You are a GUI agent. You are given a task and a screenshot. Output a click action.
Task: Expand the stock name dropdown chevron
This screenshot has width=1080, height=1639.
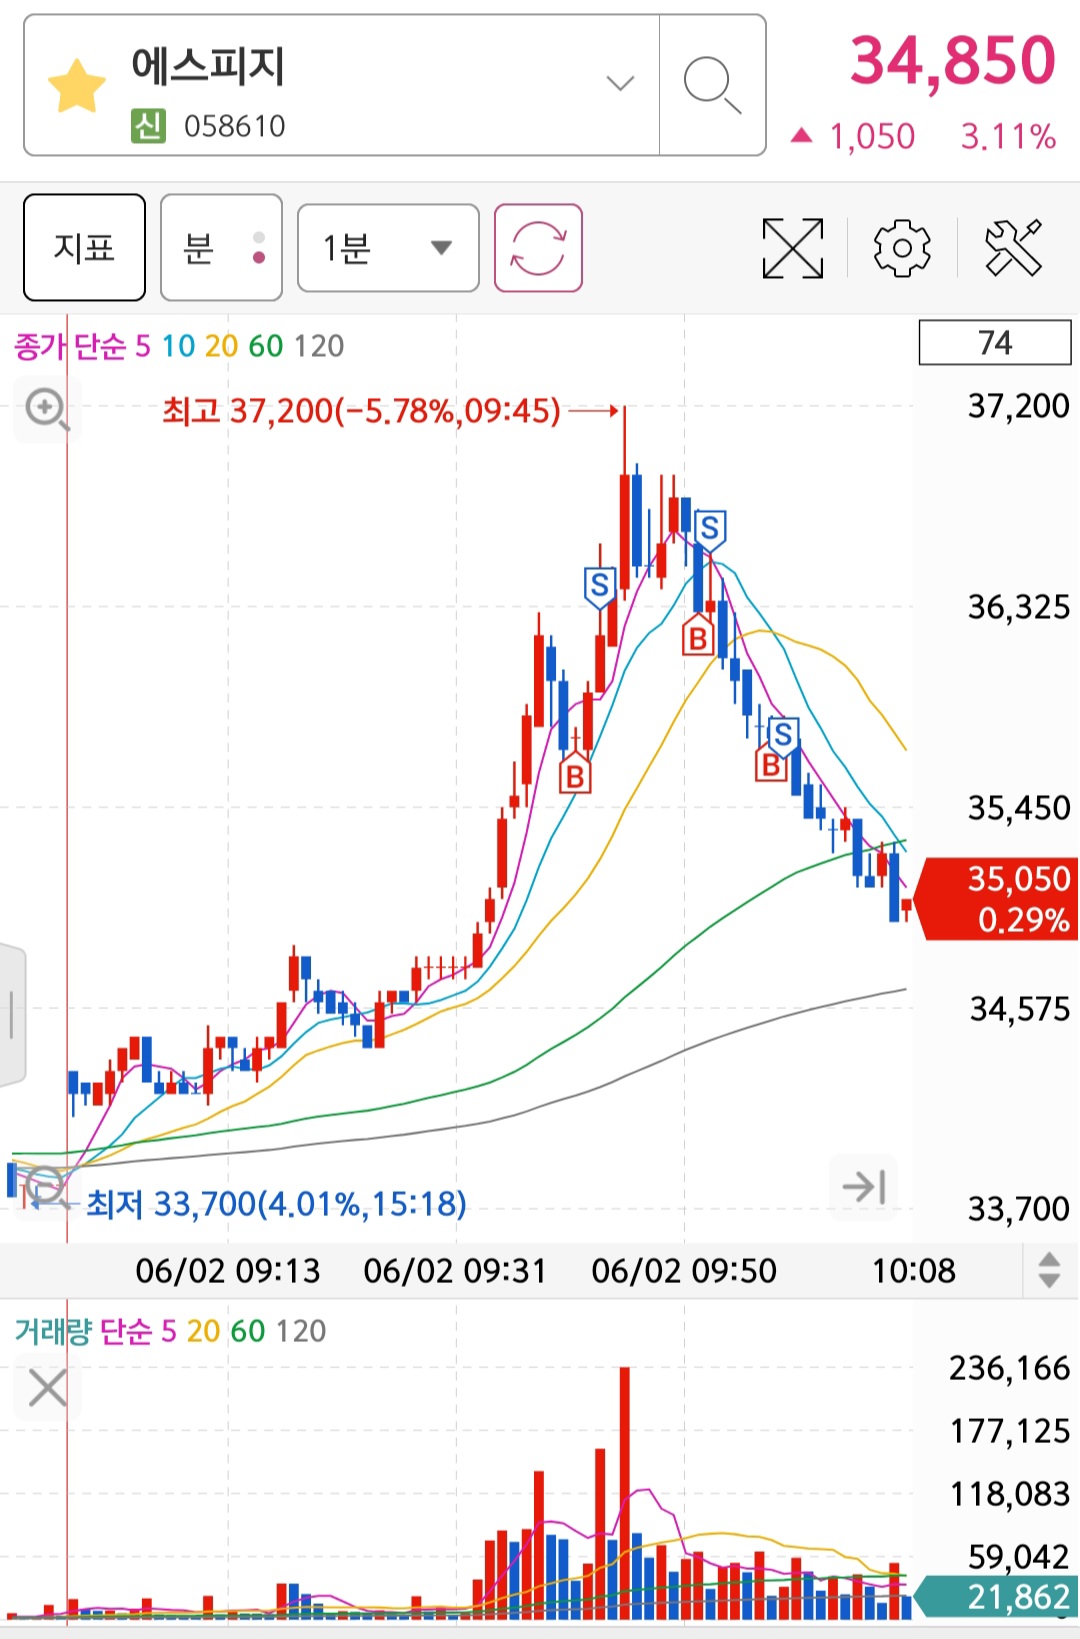coord(621,84)
